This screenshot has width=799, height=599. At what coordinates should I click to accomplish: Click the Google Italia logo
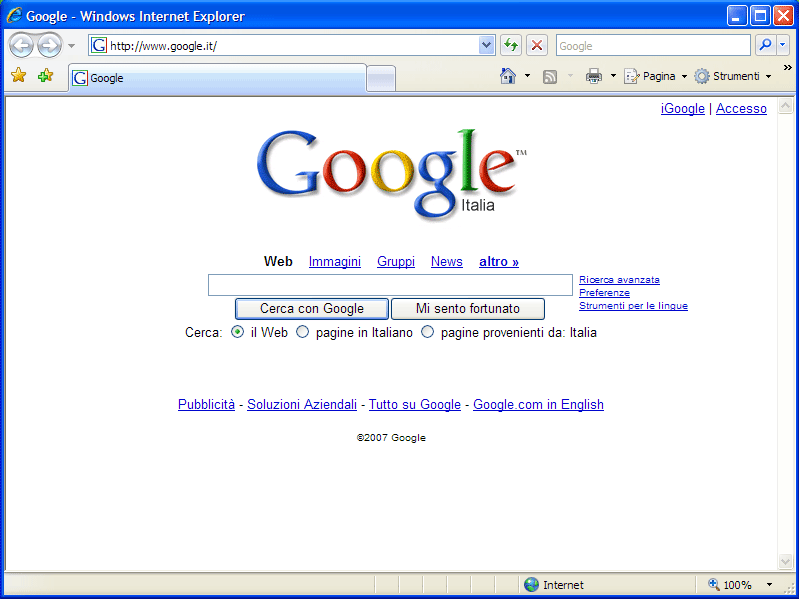pyautogui.click(x=391, y=174)
